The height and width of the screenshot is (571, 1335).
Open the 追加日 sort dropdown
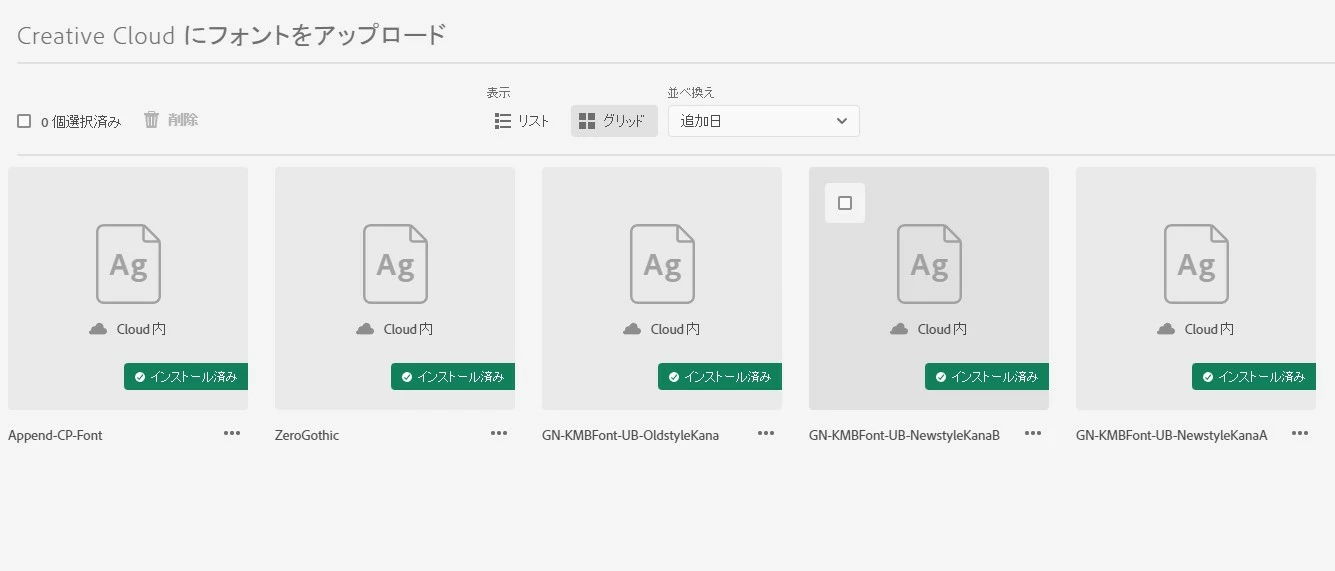pos(764,121)
